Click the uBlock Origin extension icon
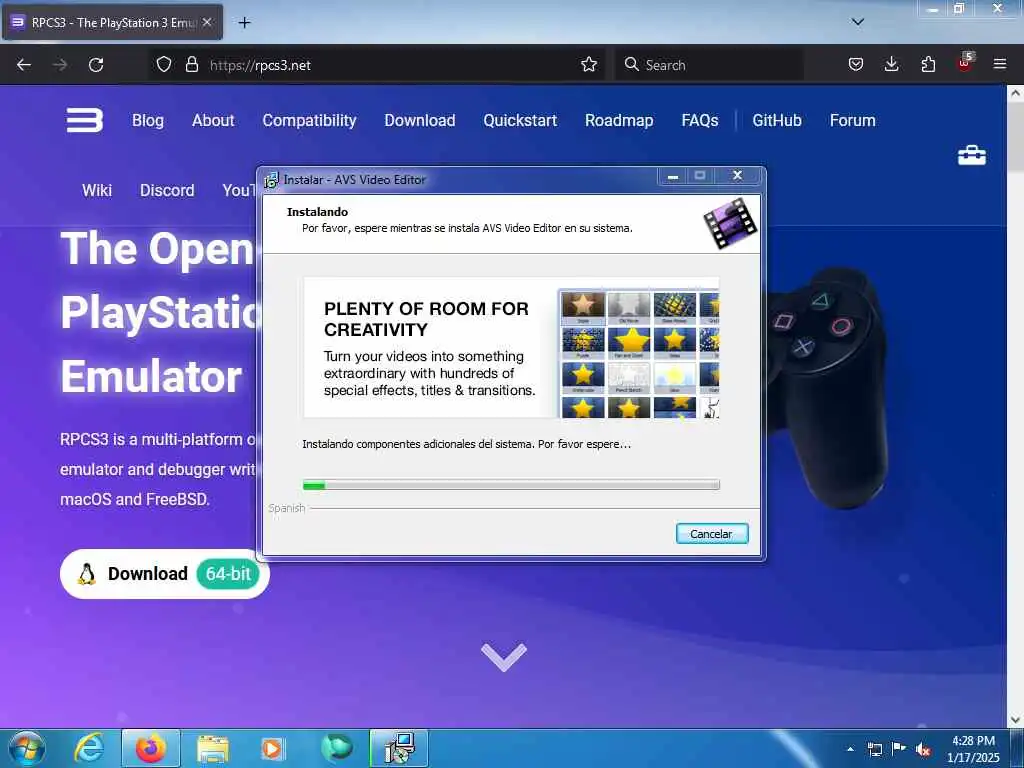 [965, 63]
